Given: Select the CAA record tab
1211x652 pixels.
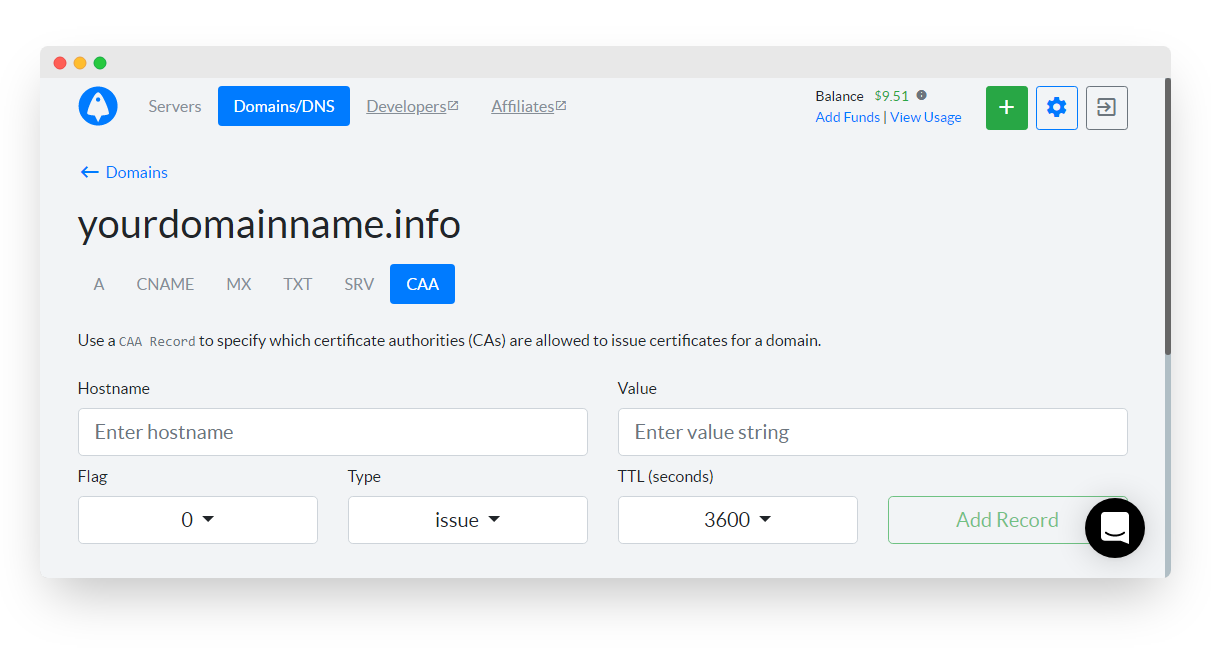Looking at the screenshot, I should 422,284.
